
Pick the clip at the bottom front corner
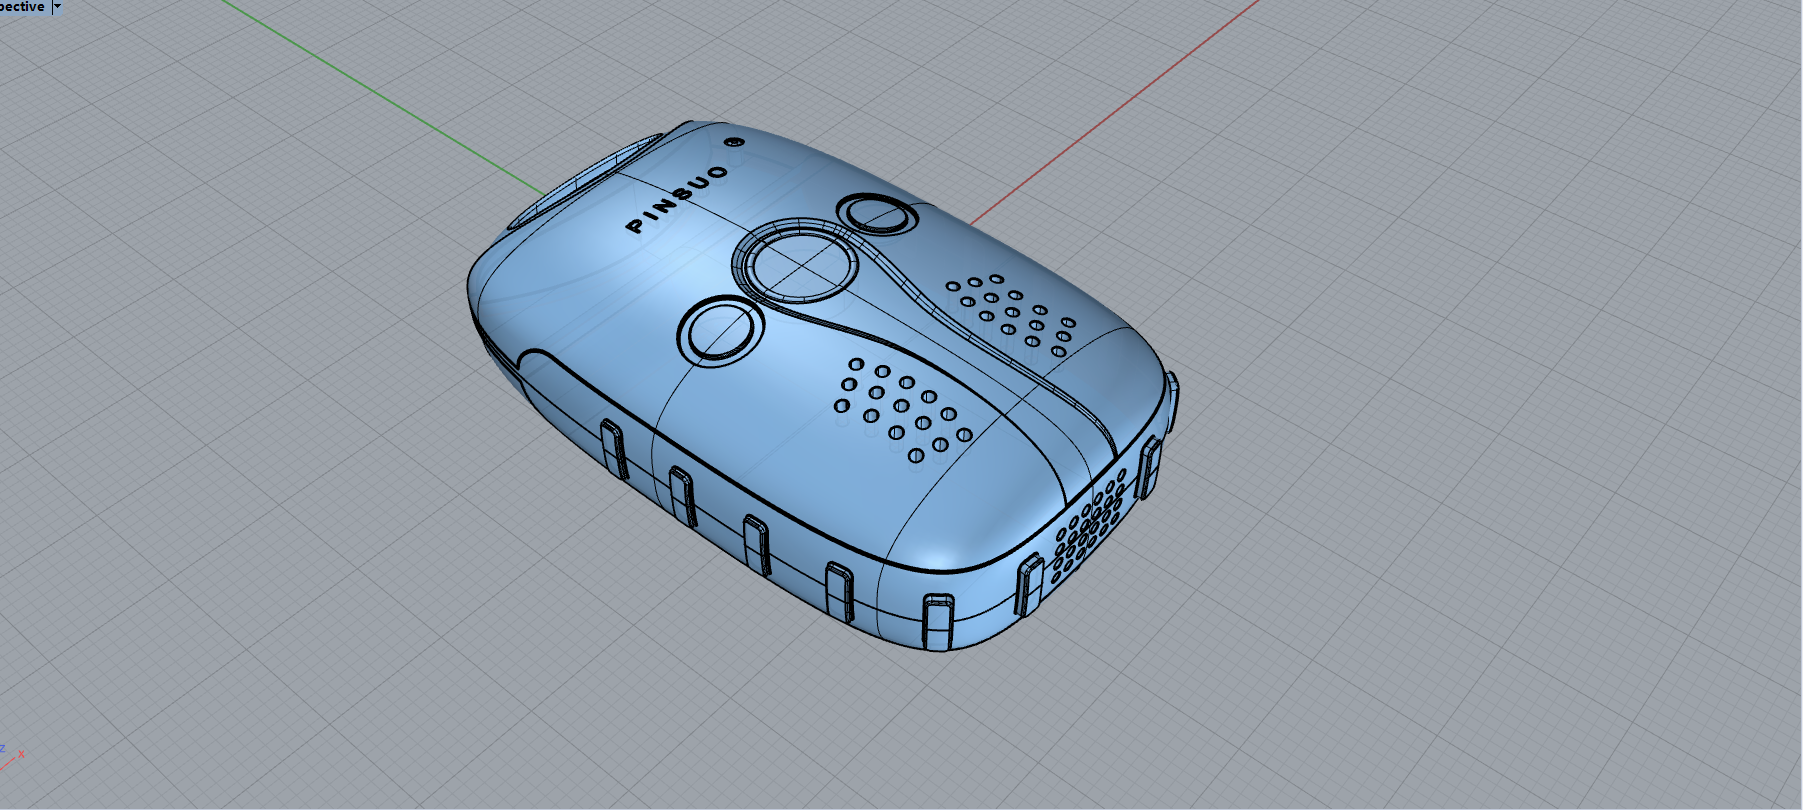pos(937,620)
